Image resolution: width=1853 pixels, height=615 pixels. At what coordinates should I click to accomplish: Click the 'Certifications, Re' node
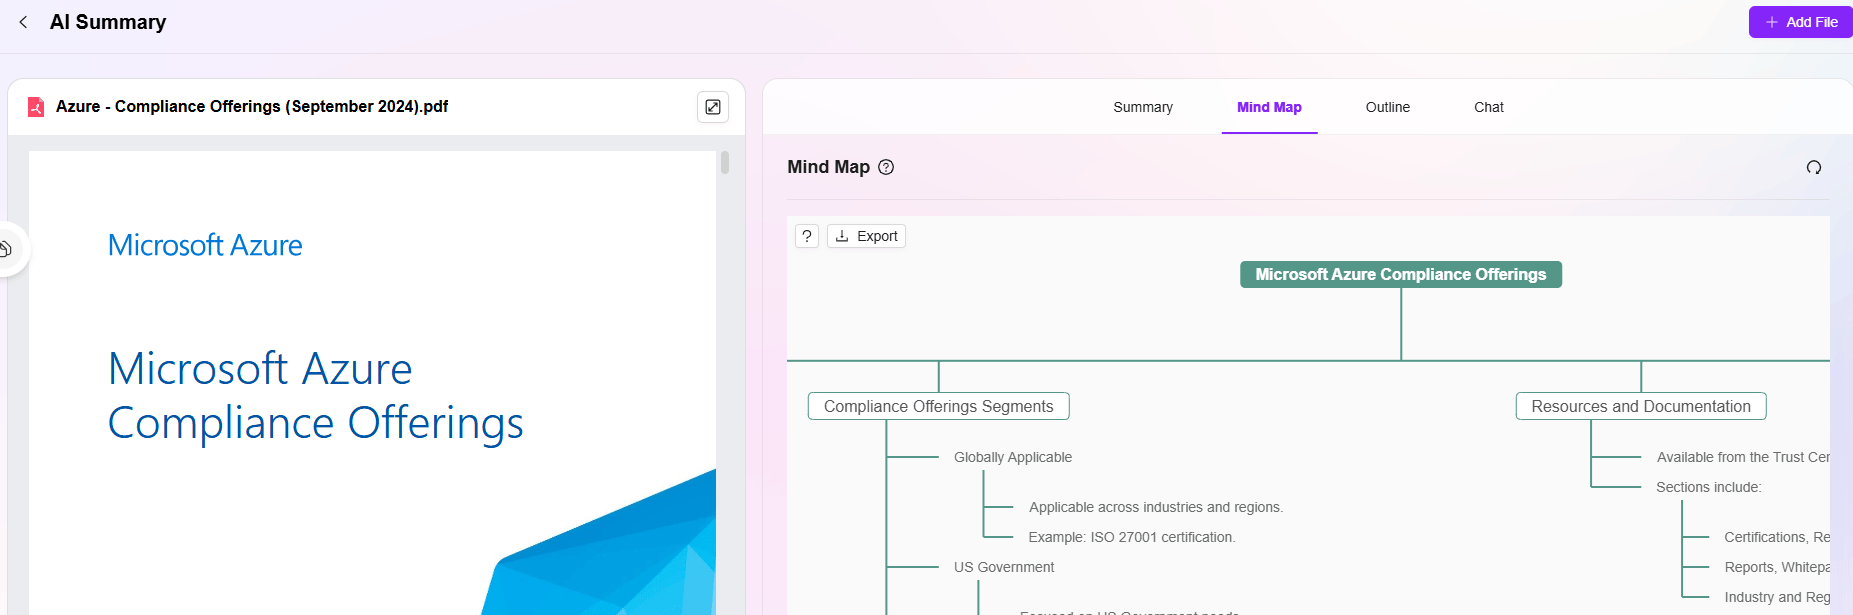click(1777, 537)
